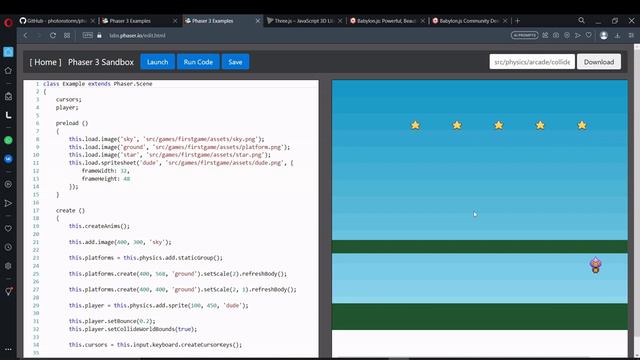
Task: Reload the page with the refresh icon
Action: tap(53, 36)
